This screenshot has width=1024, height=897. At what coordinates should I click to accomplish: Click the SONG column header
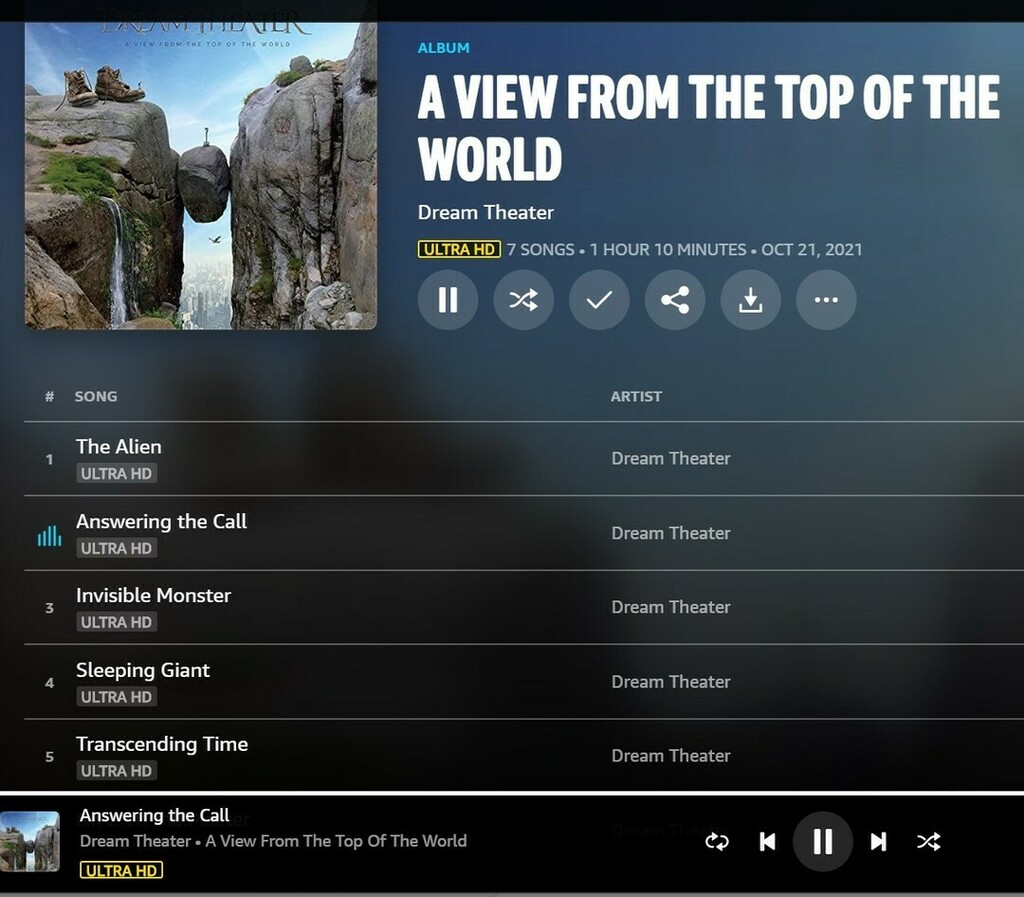click(x=96, y=396)
